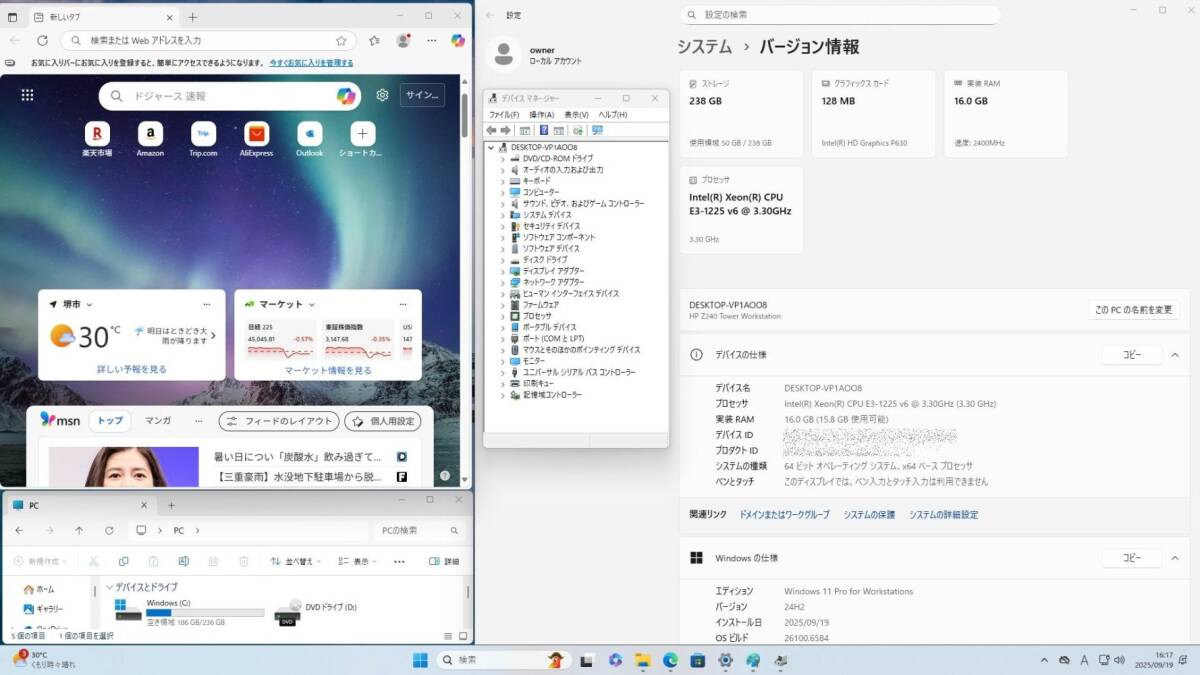Expand the keyboard devices node
The image size is (1200, 675).
503,181
